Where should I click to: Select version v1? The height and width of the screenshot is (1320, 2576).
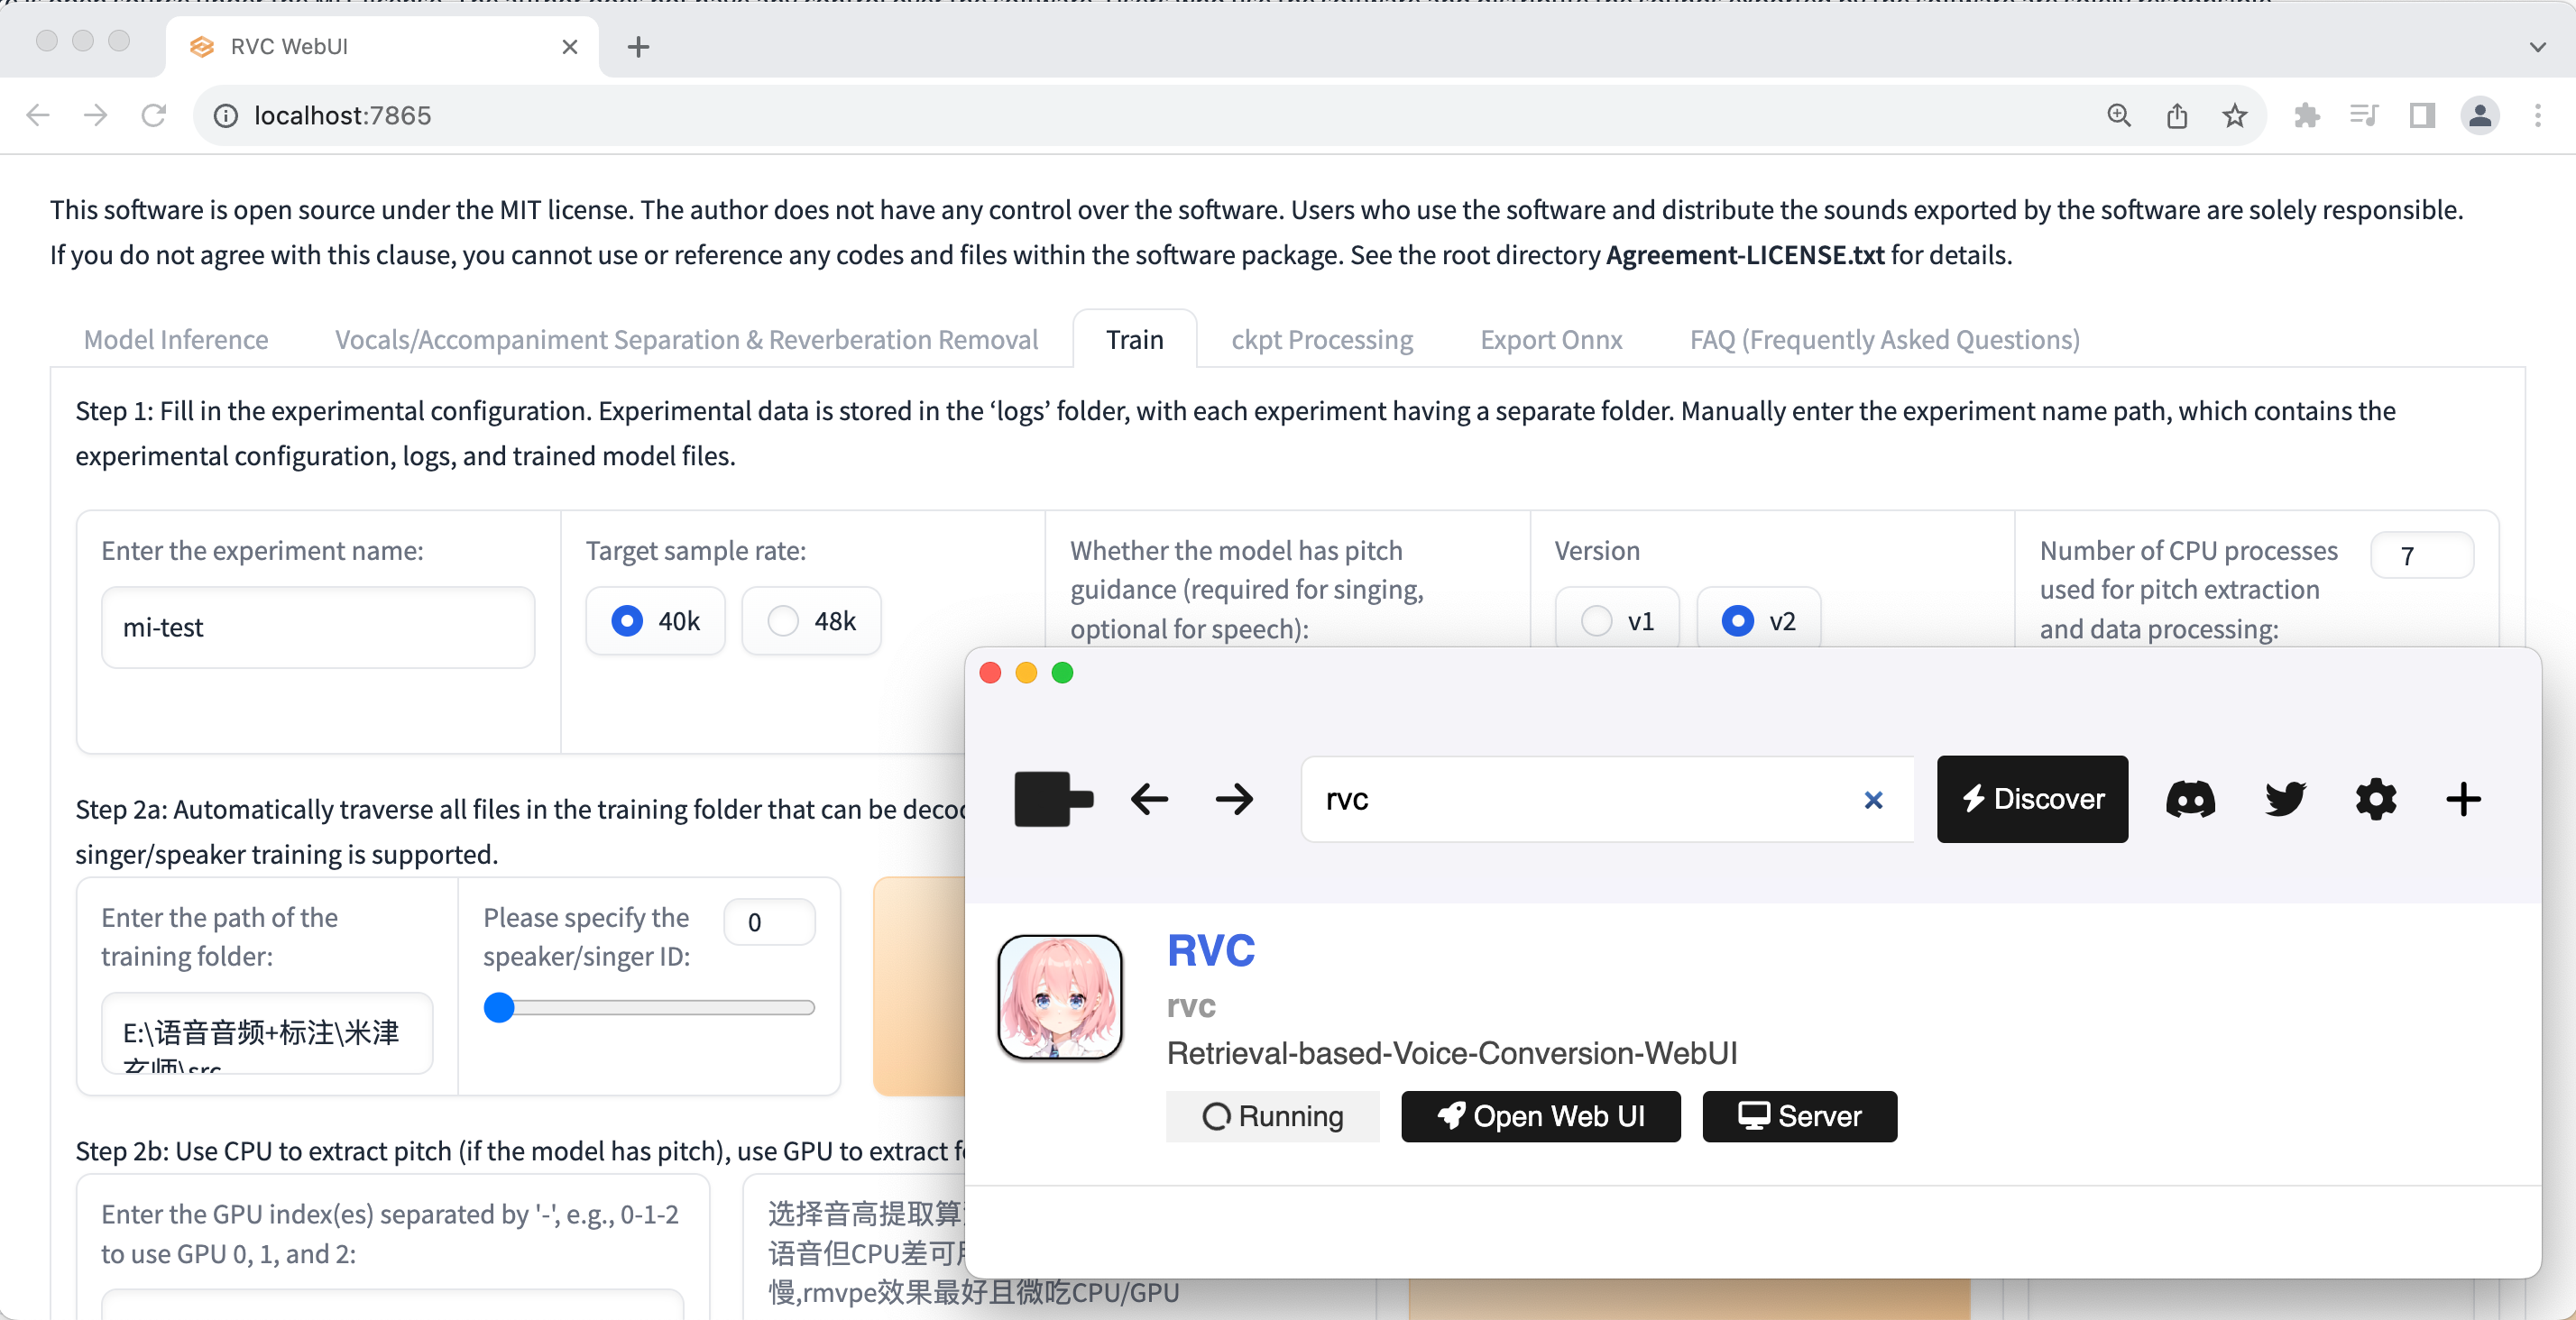pos(1617,621)
